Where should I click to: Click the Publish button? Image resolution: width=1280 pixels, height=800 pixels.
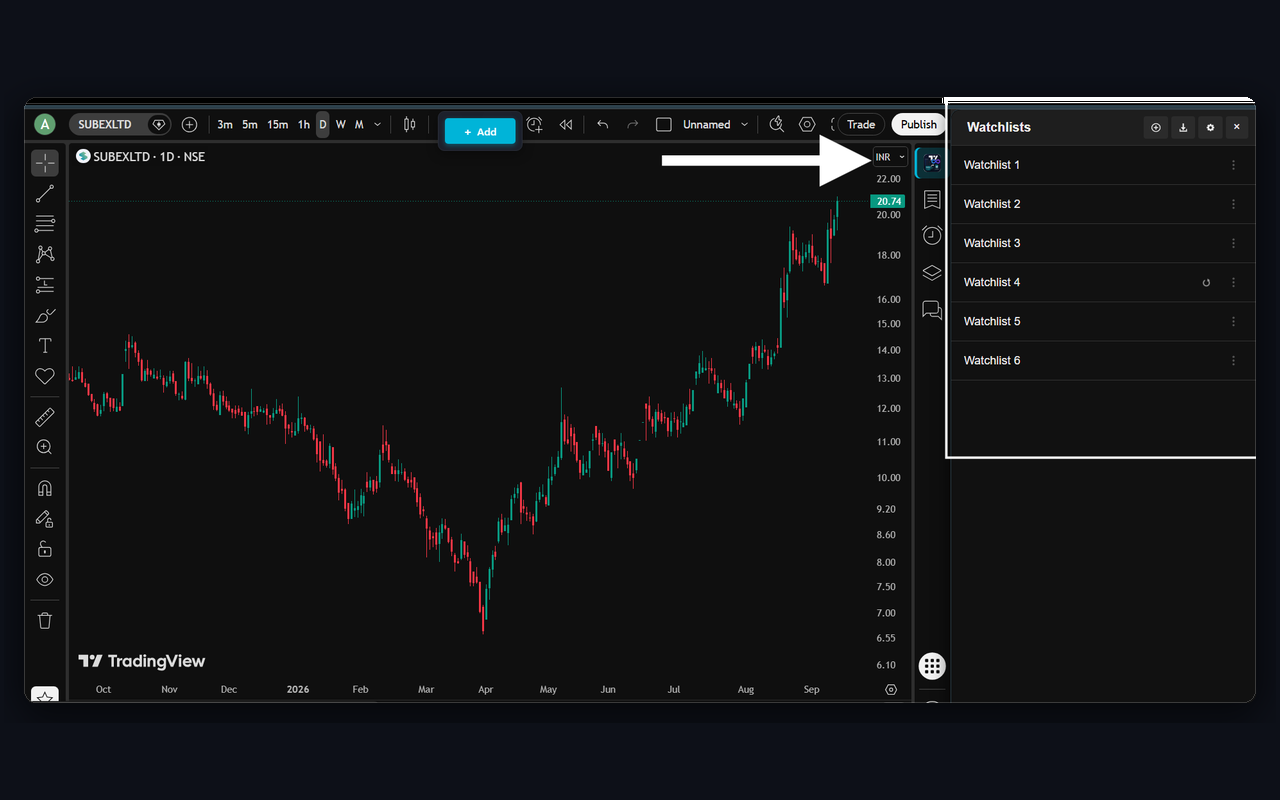point(918,125)
